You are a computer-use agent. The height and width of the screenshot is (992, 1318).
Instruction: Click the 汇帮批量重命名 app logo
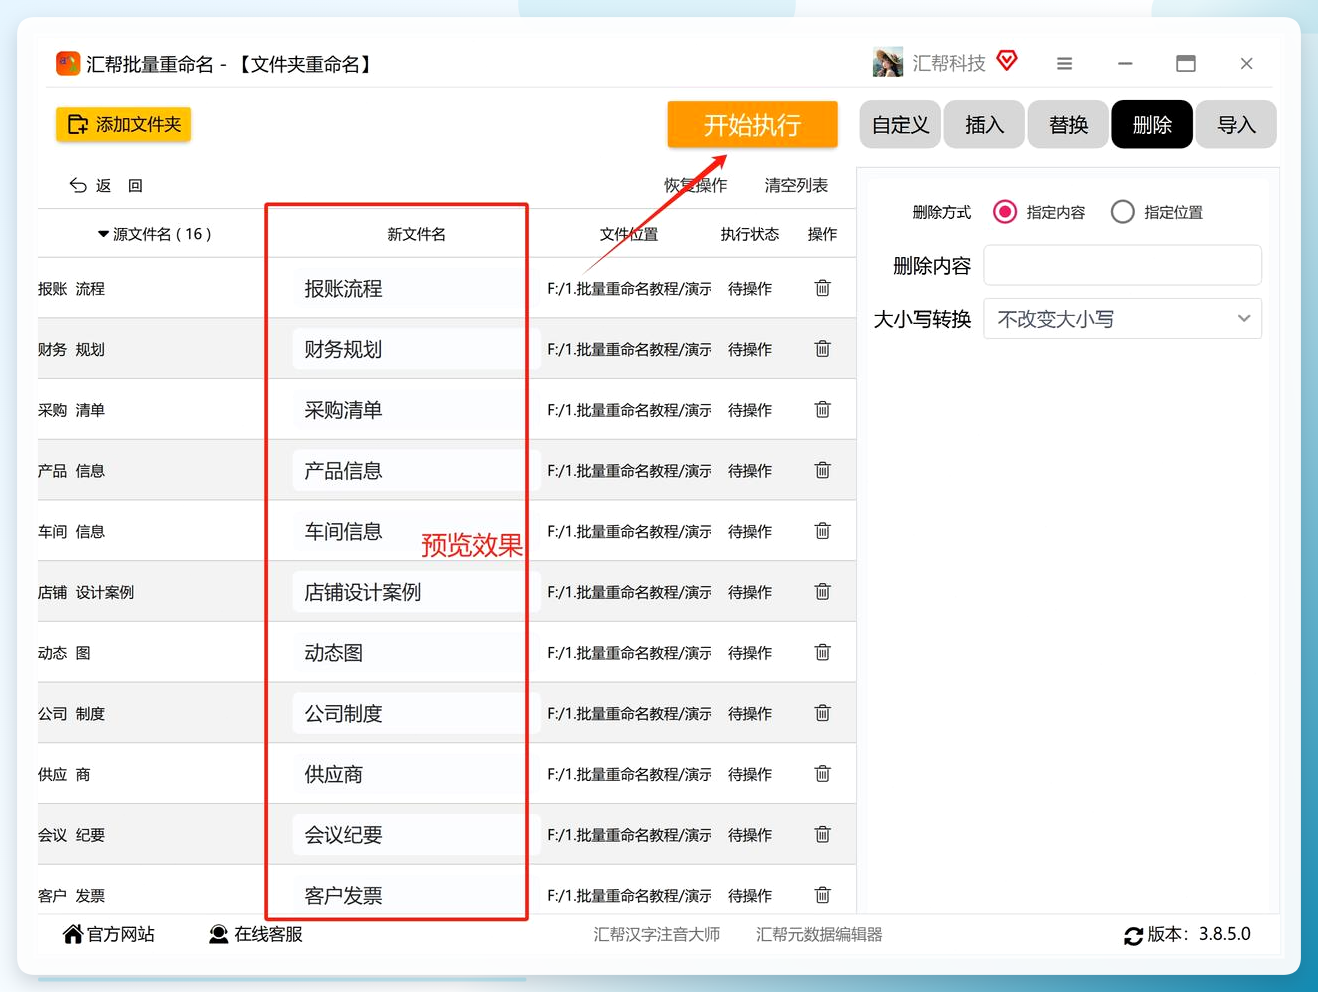[x=68, y=64]
